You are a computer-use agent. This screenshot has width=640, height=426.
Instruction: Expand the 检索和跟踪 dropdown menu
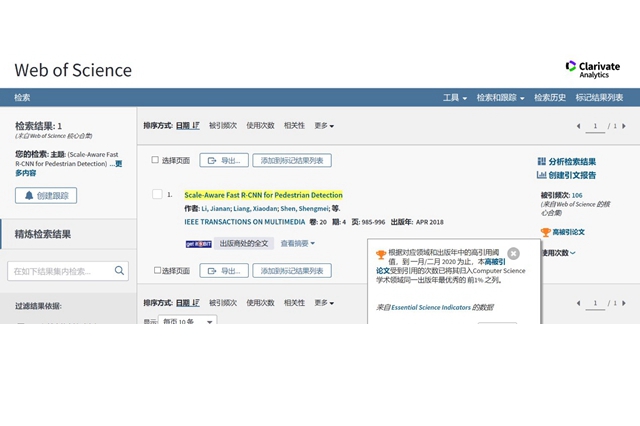point(500,98)
